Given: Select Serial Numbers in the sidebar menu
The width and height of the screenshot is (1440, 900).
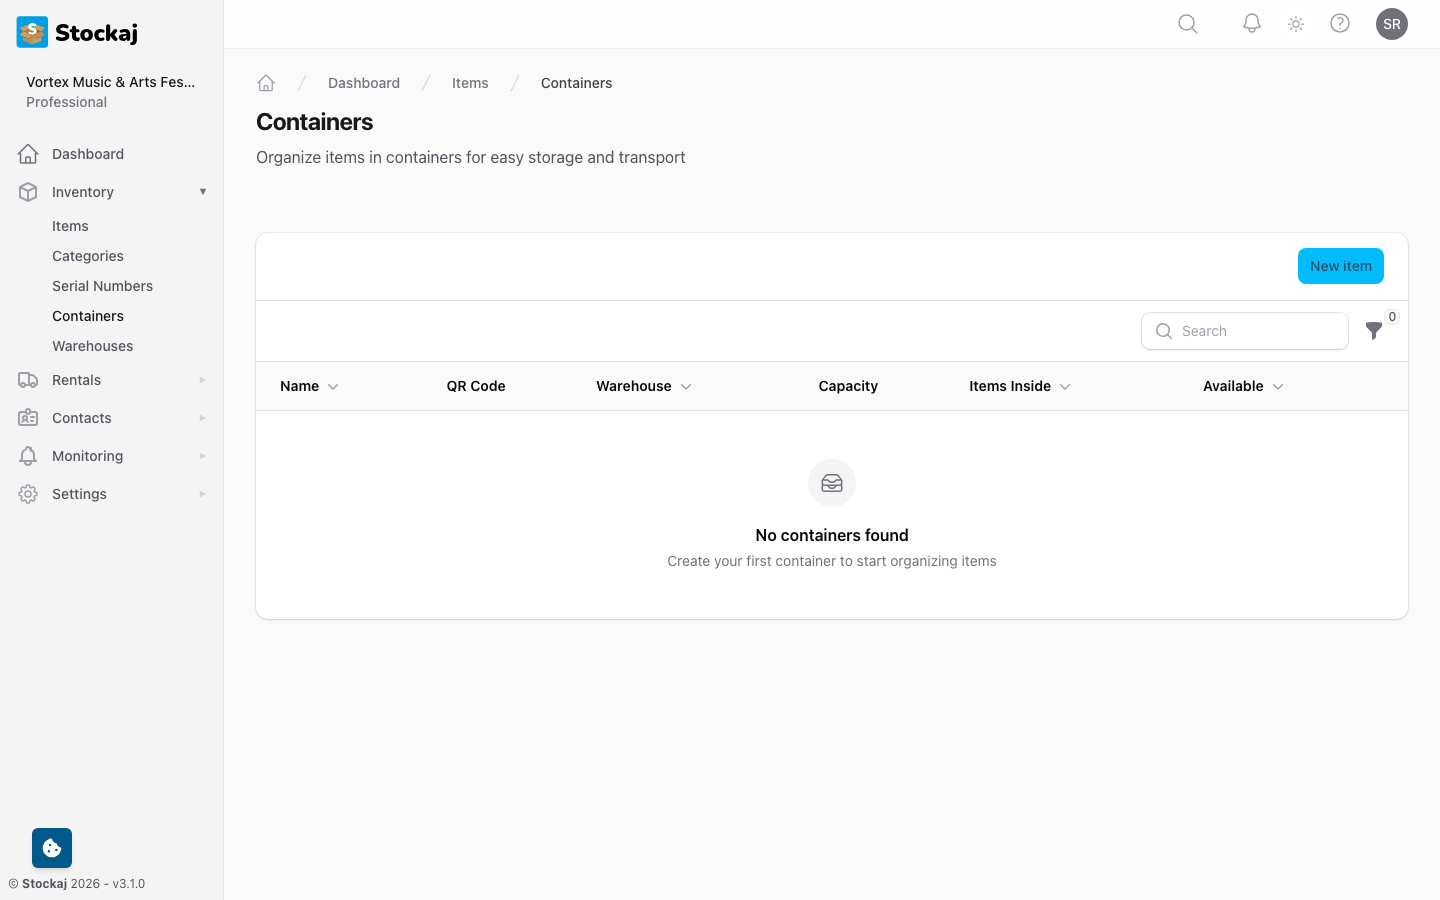Looking at the screenshot, I should pos(102,285).
